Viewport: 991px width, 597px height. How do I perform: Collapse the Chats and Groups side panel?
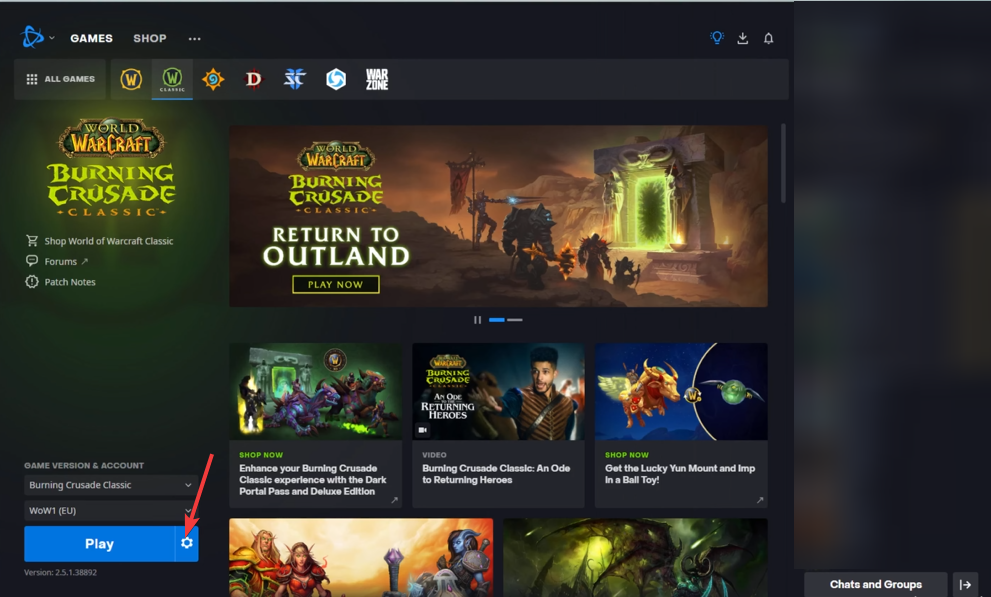[965, 584]
